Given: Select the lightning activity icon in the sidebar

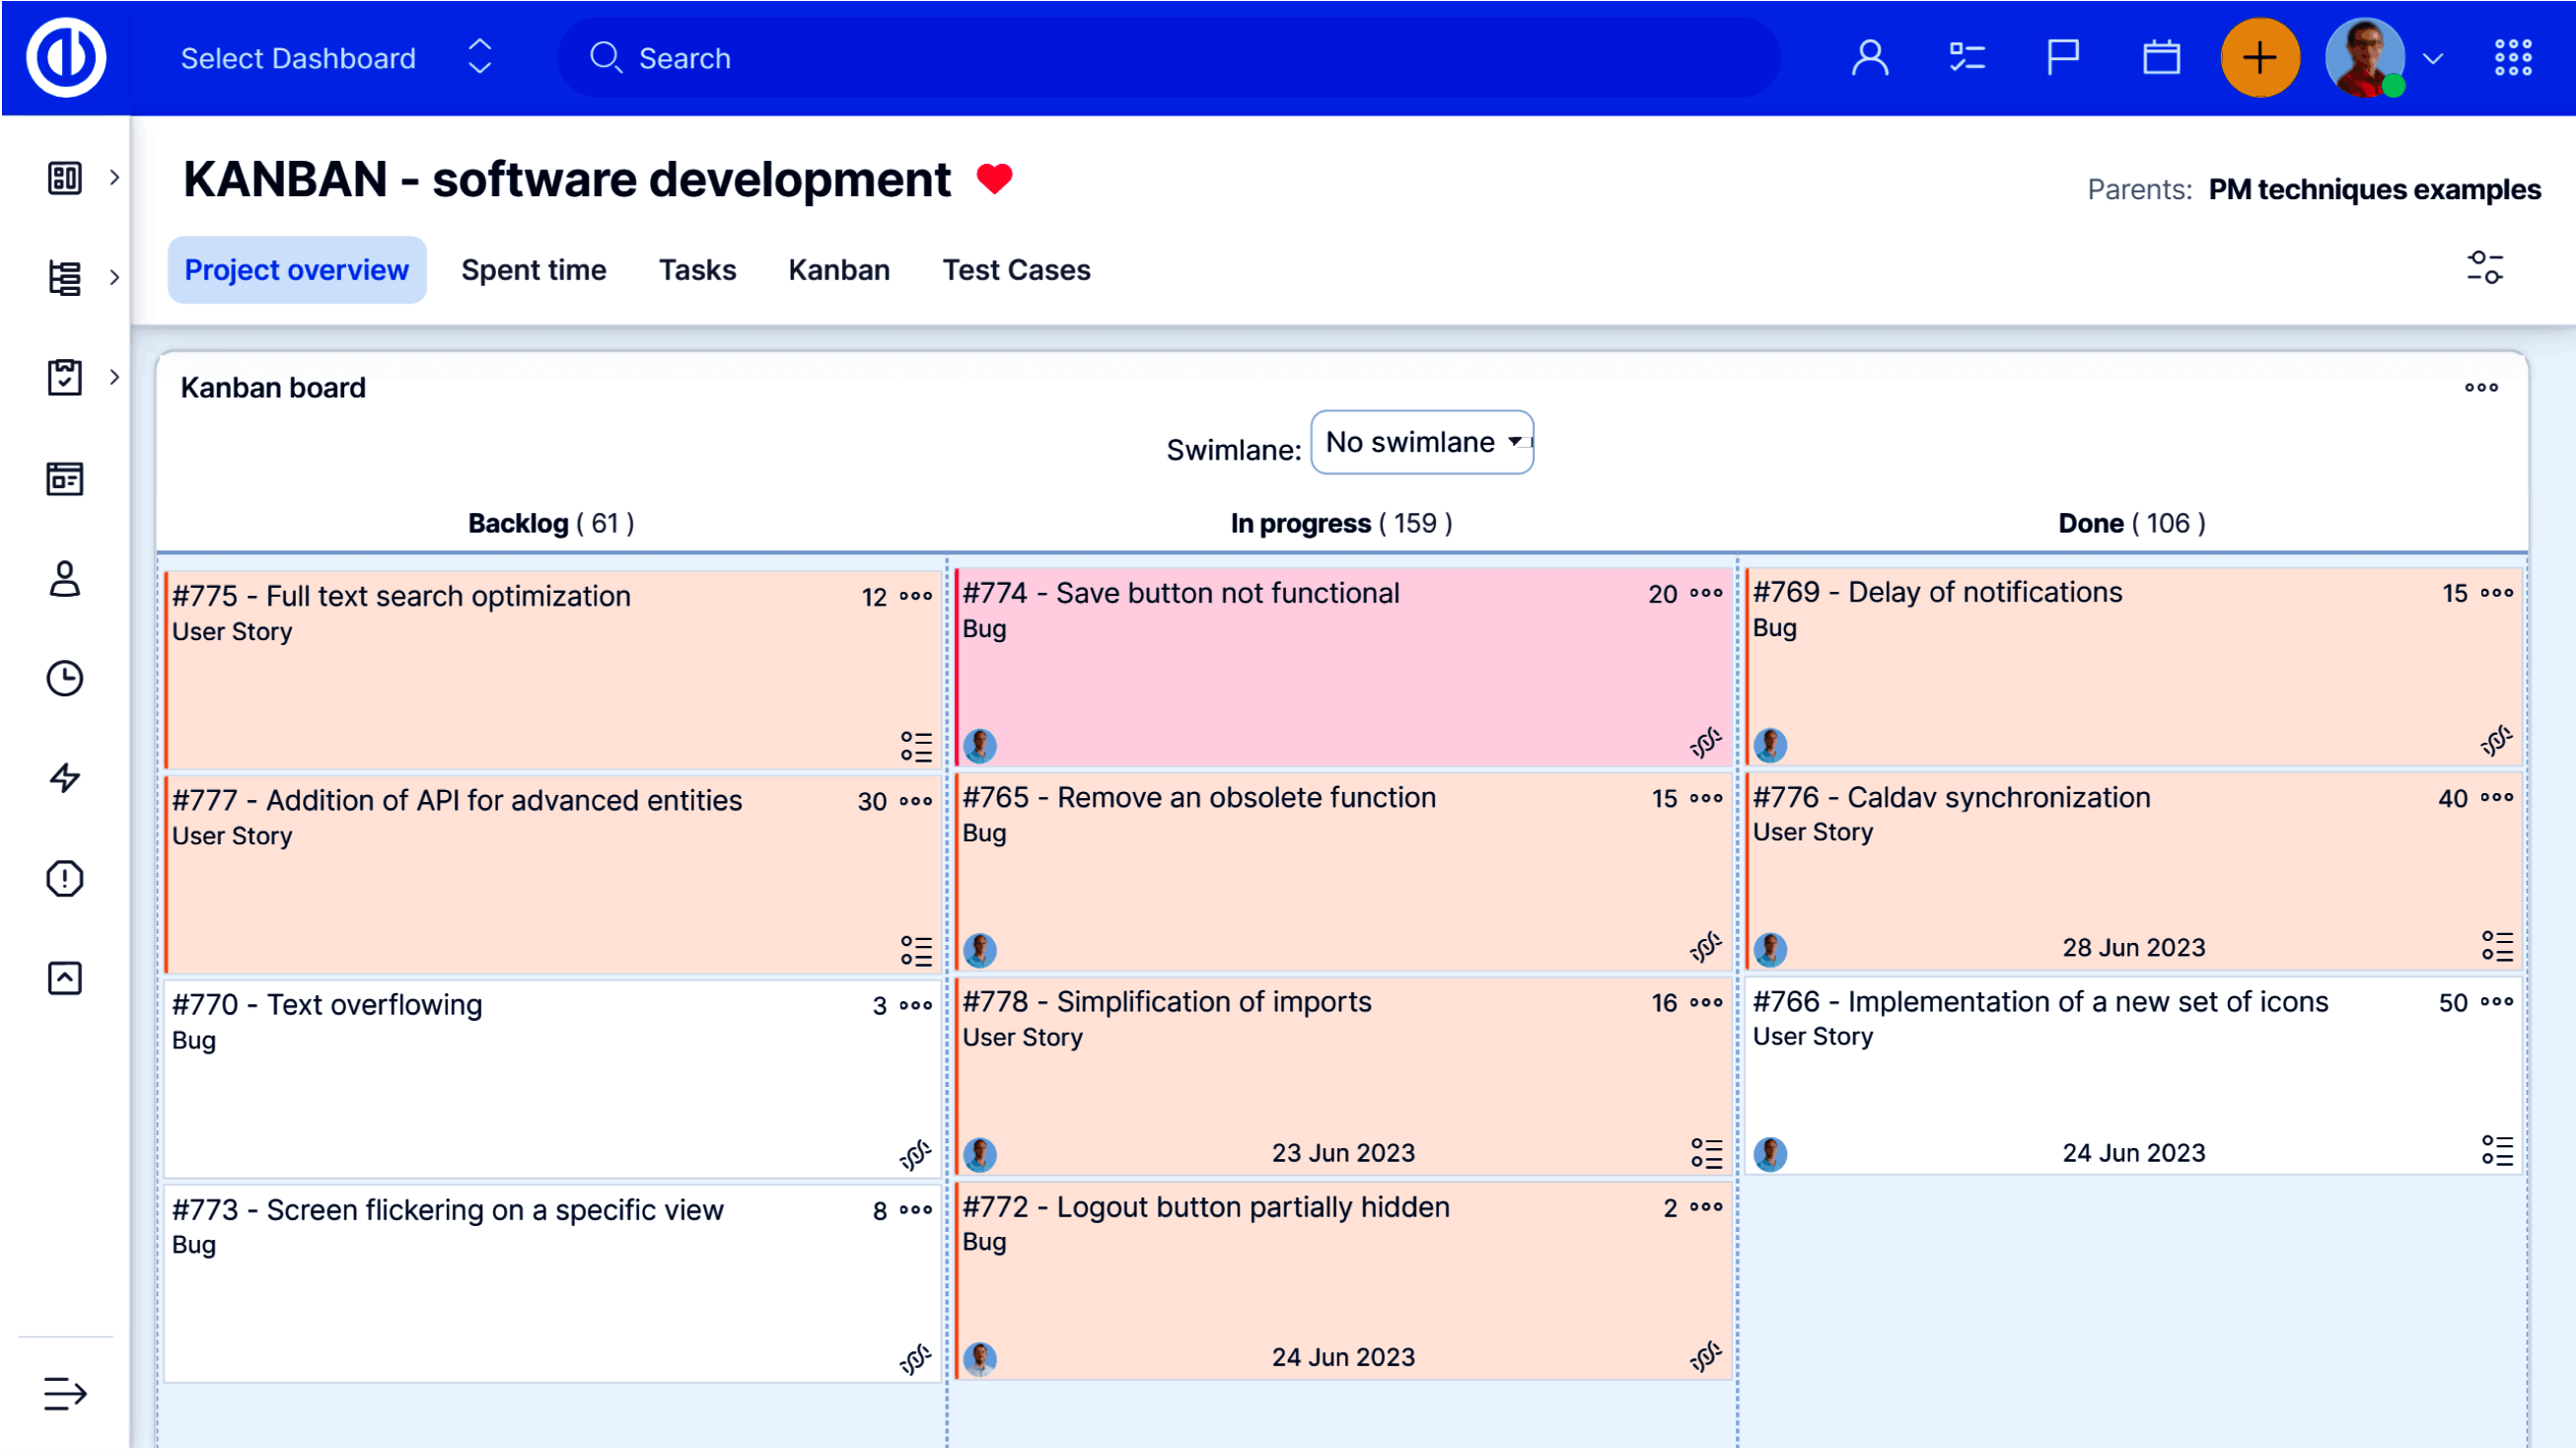Looking at the screenshot, I should coord(64,778).
